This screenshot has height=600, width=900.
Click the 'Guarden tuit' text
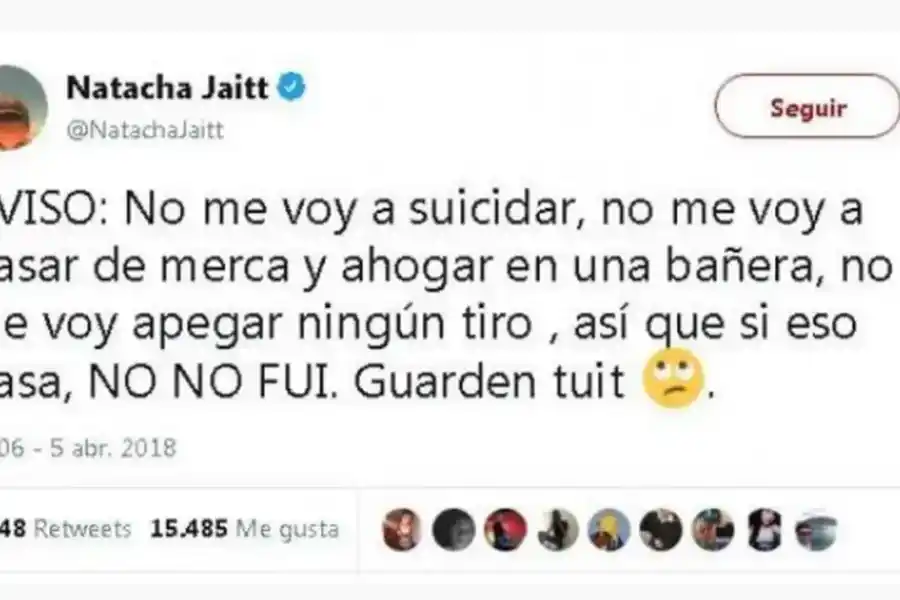click(489, 381)
